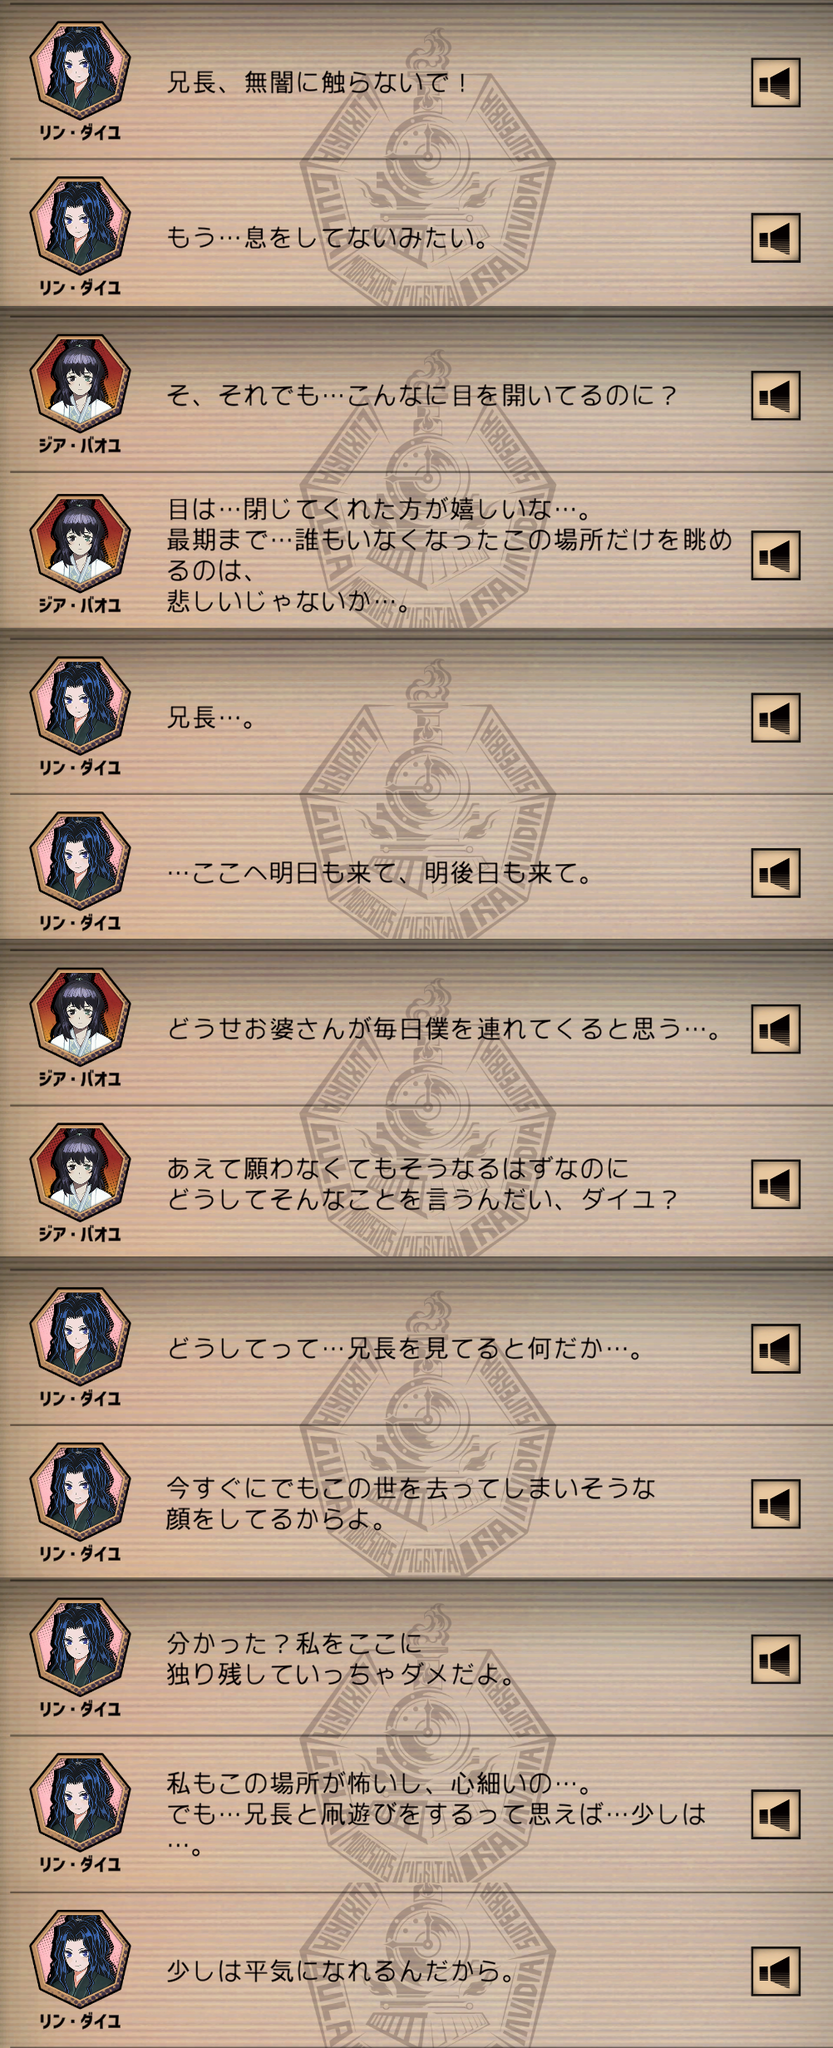This screenshot has height=2048, width=833.
Task: Play voice for こんなに目を開いてるのに？ line
Action: click(775, 395)
